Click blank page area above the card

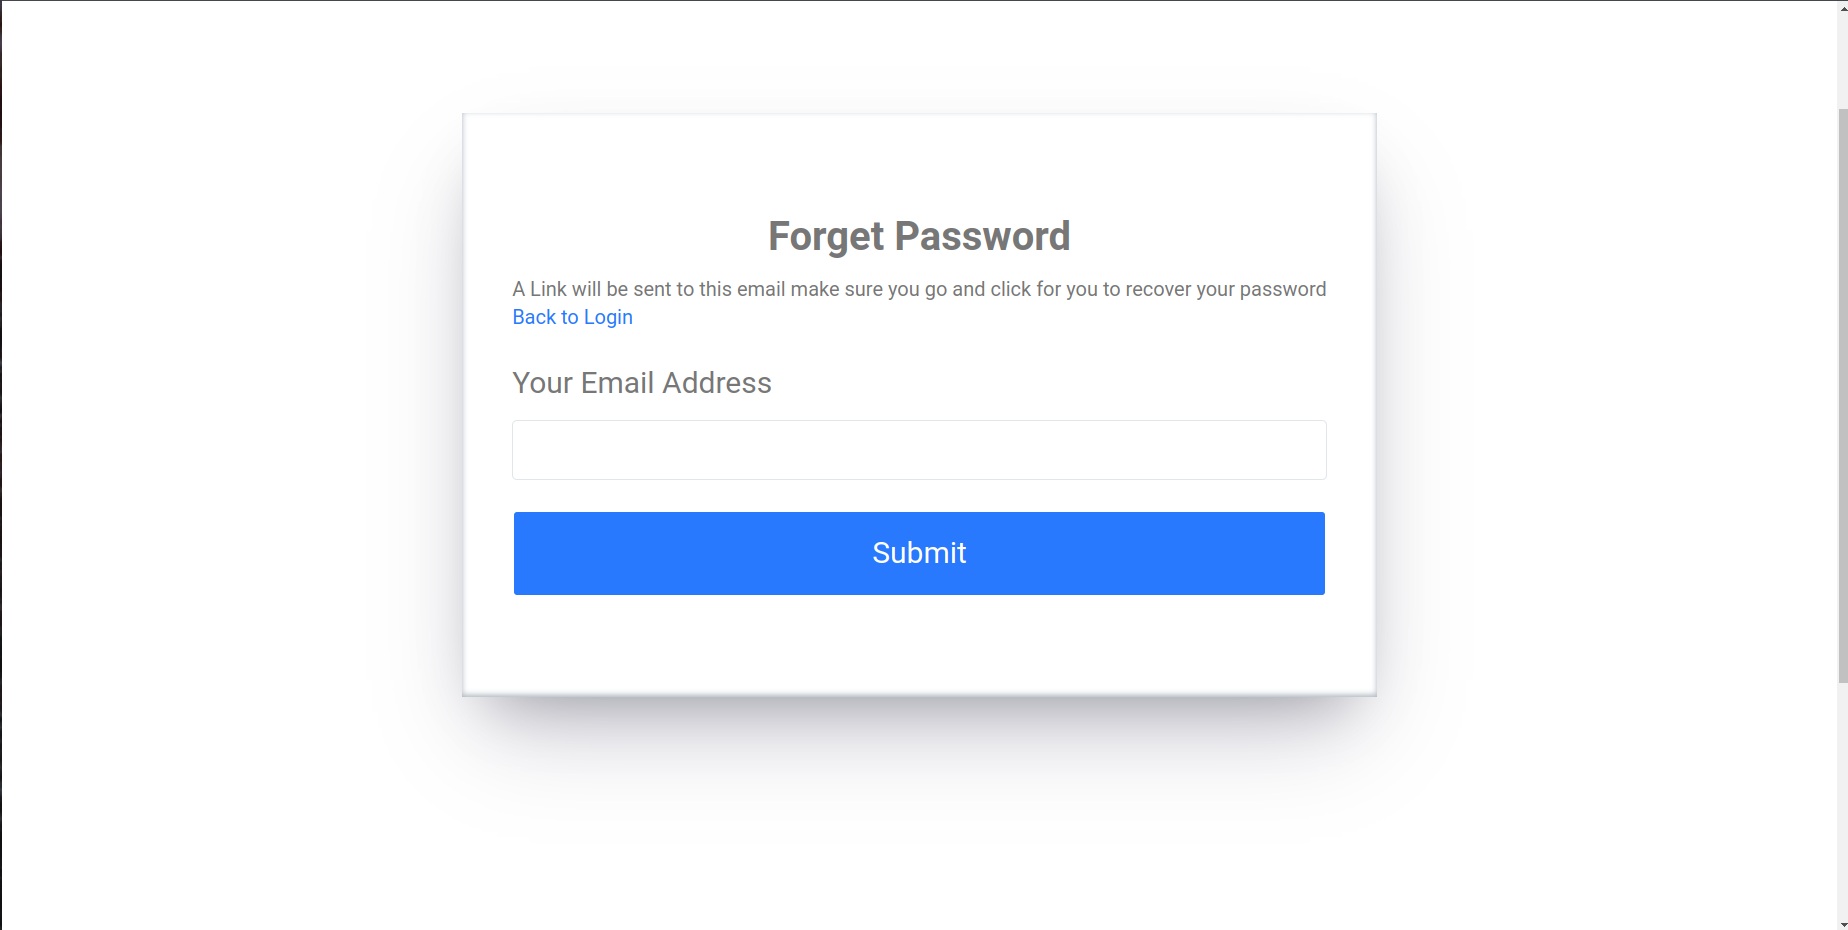[918, 55]
